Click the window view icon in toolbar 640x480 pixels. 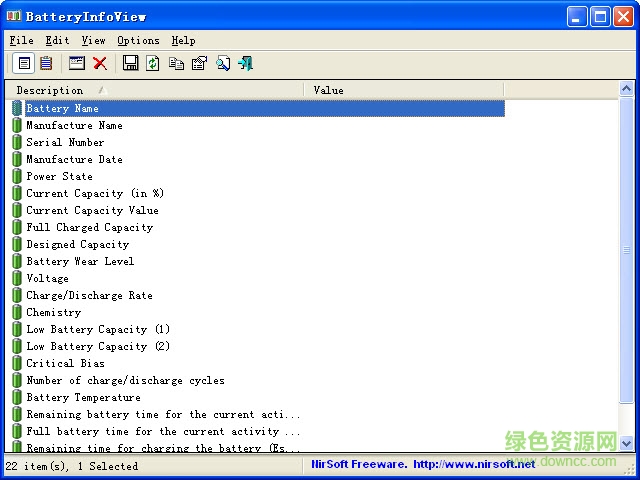pyautogui.click(x=77, y=63)
